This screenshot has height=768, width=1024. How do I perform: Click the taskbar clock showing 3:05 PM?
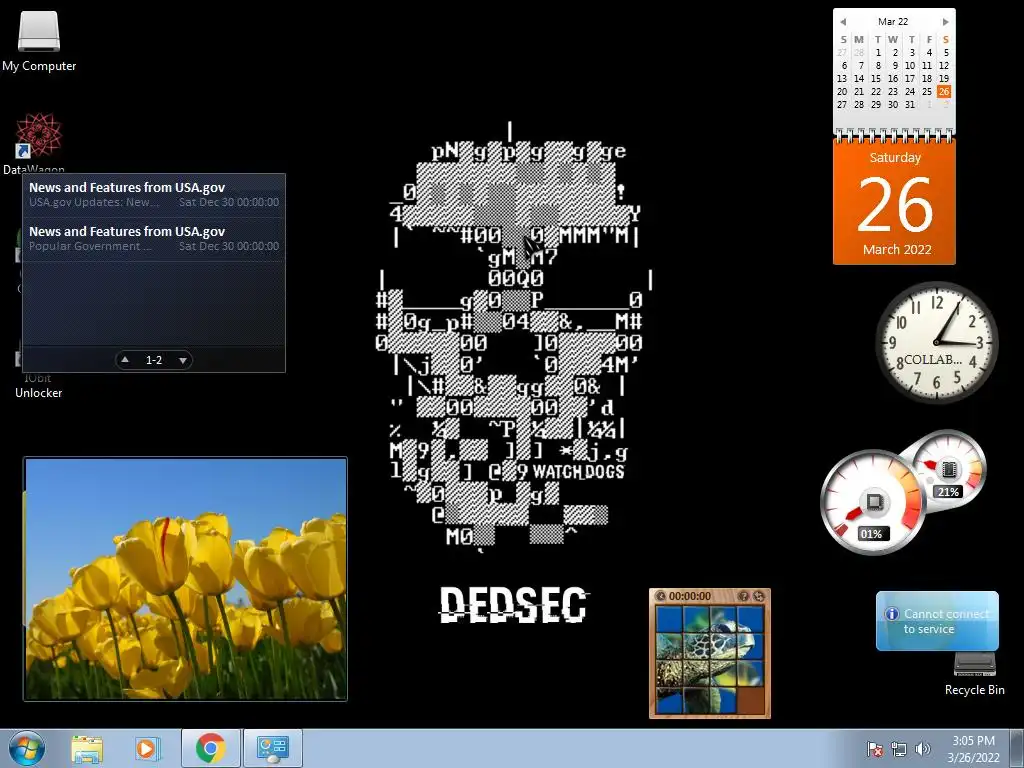[x=973, y=749]
